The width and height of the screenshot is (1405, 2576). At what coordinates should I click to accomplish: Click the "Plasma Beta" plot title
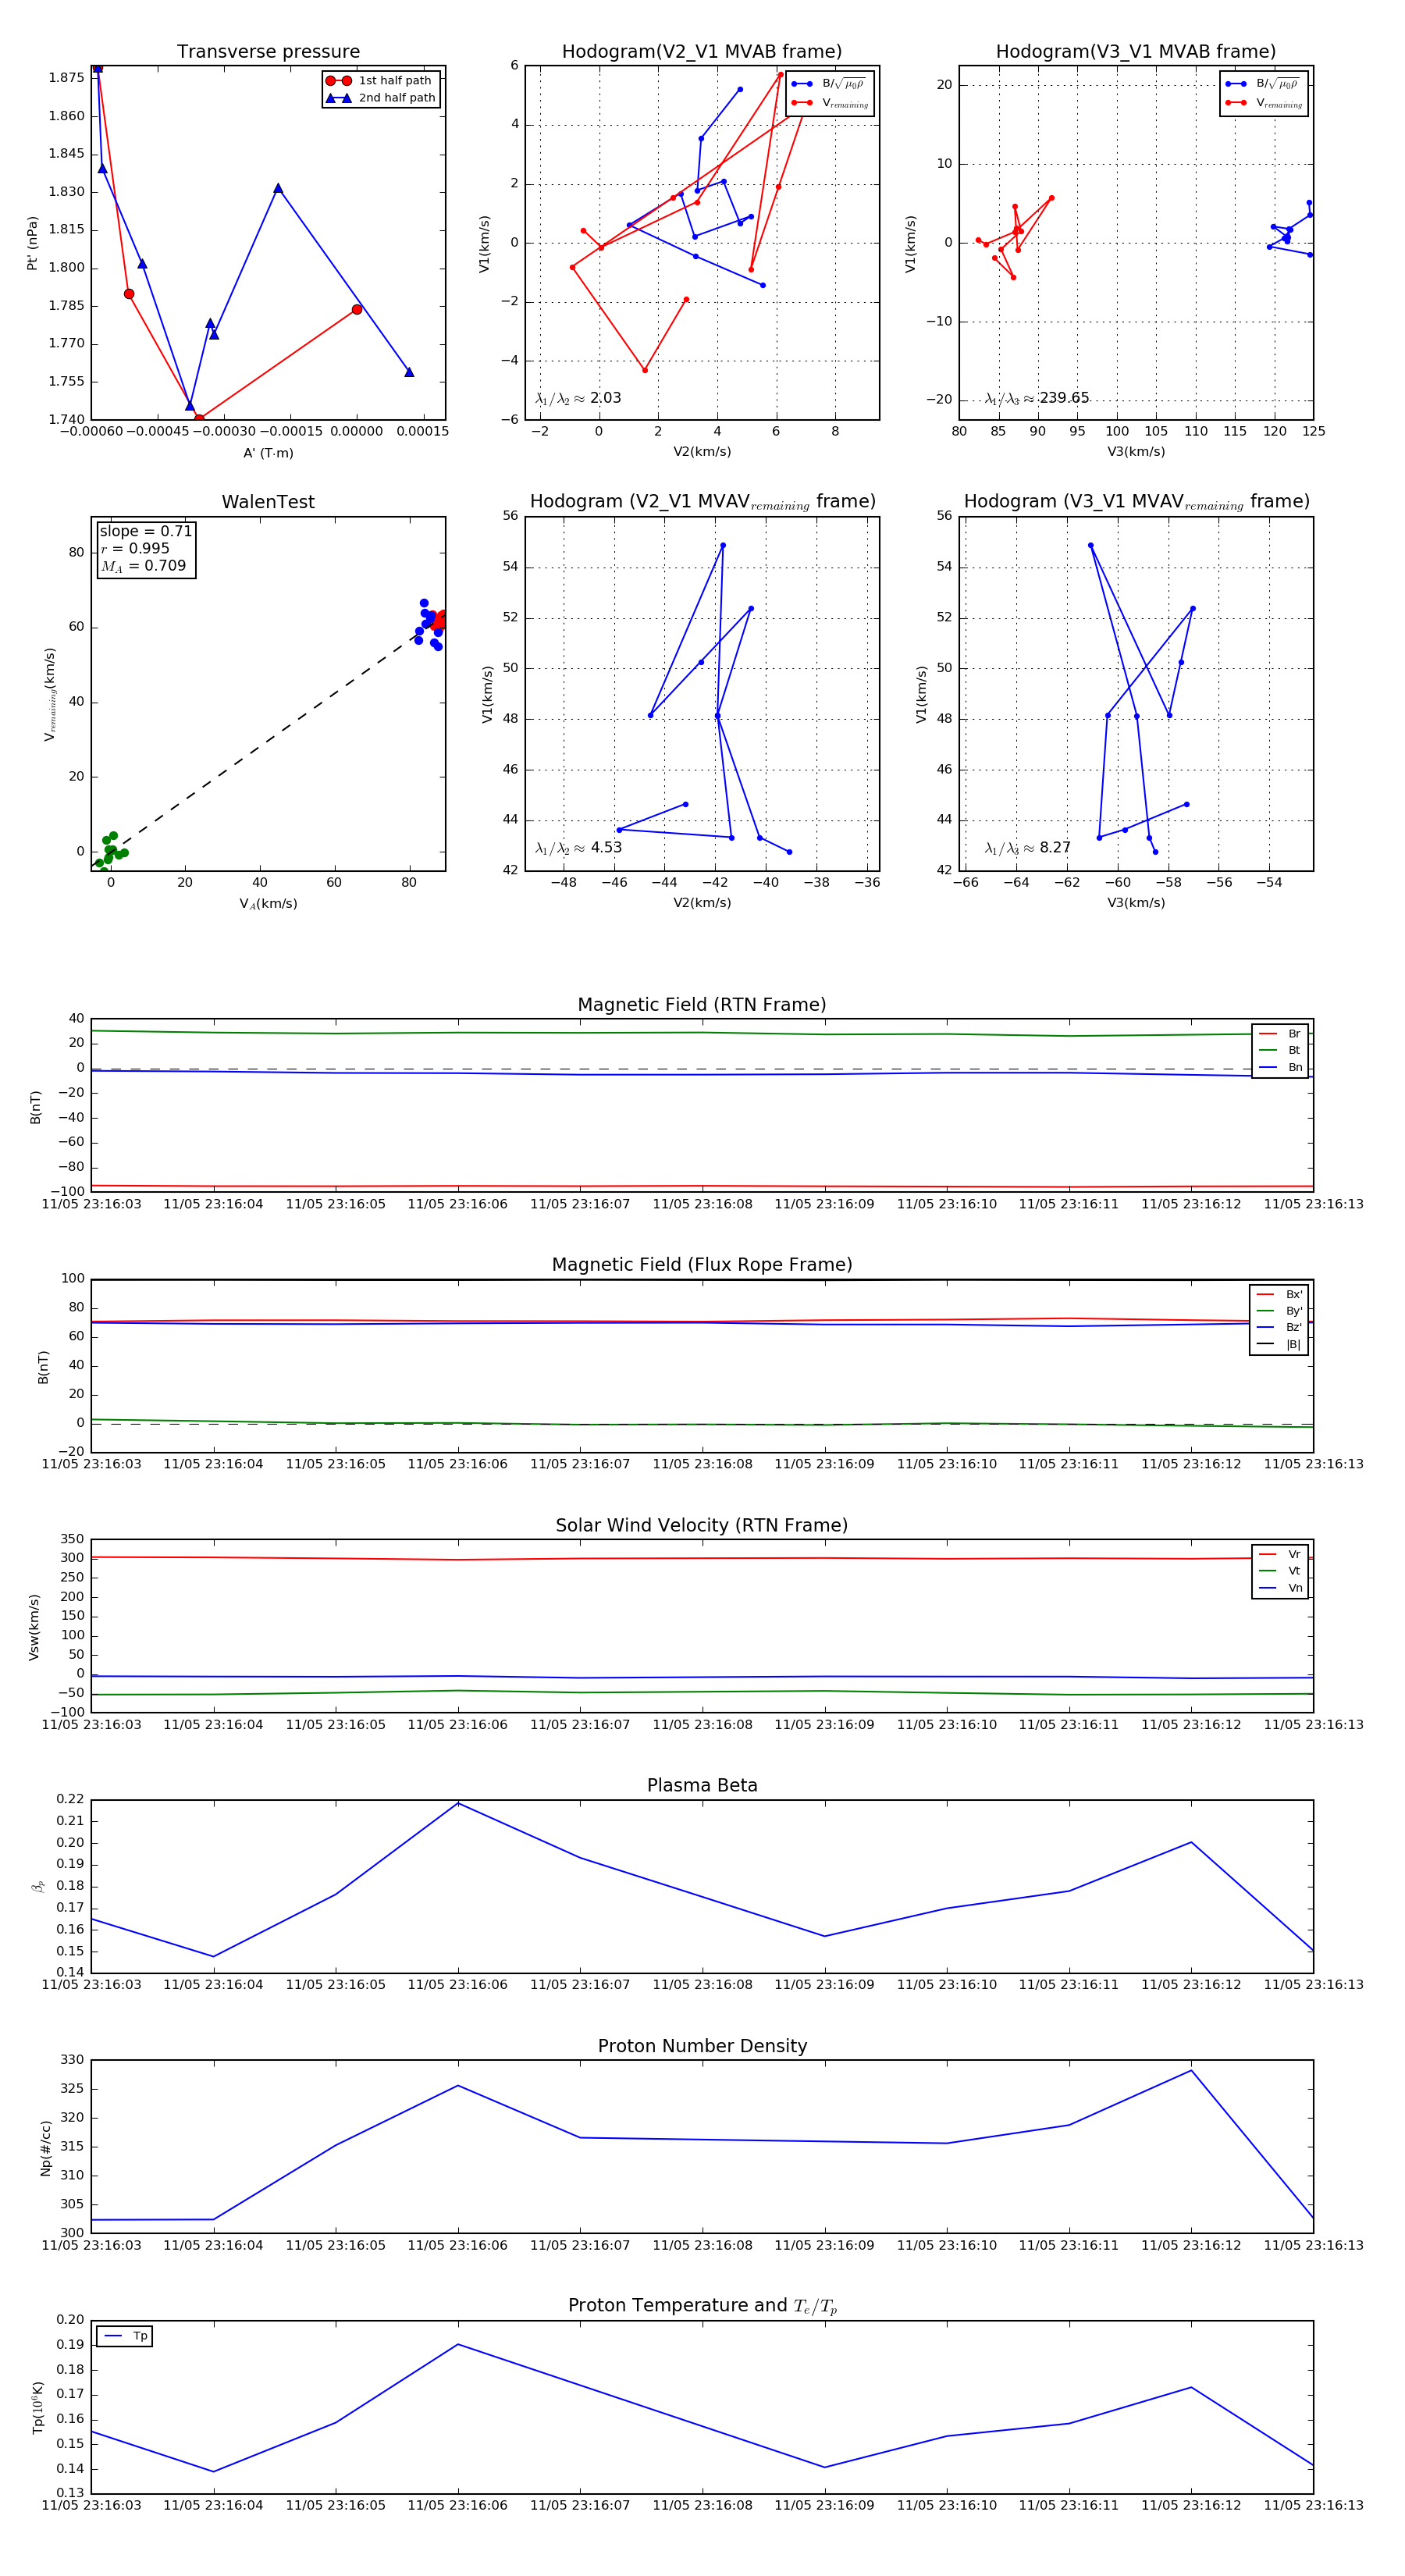click(x=702, y=1785)
